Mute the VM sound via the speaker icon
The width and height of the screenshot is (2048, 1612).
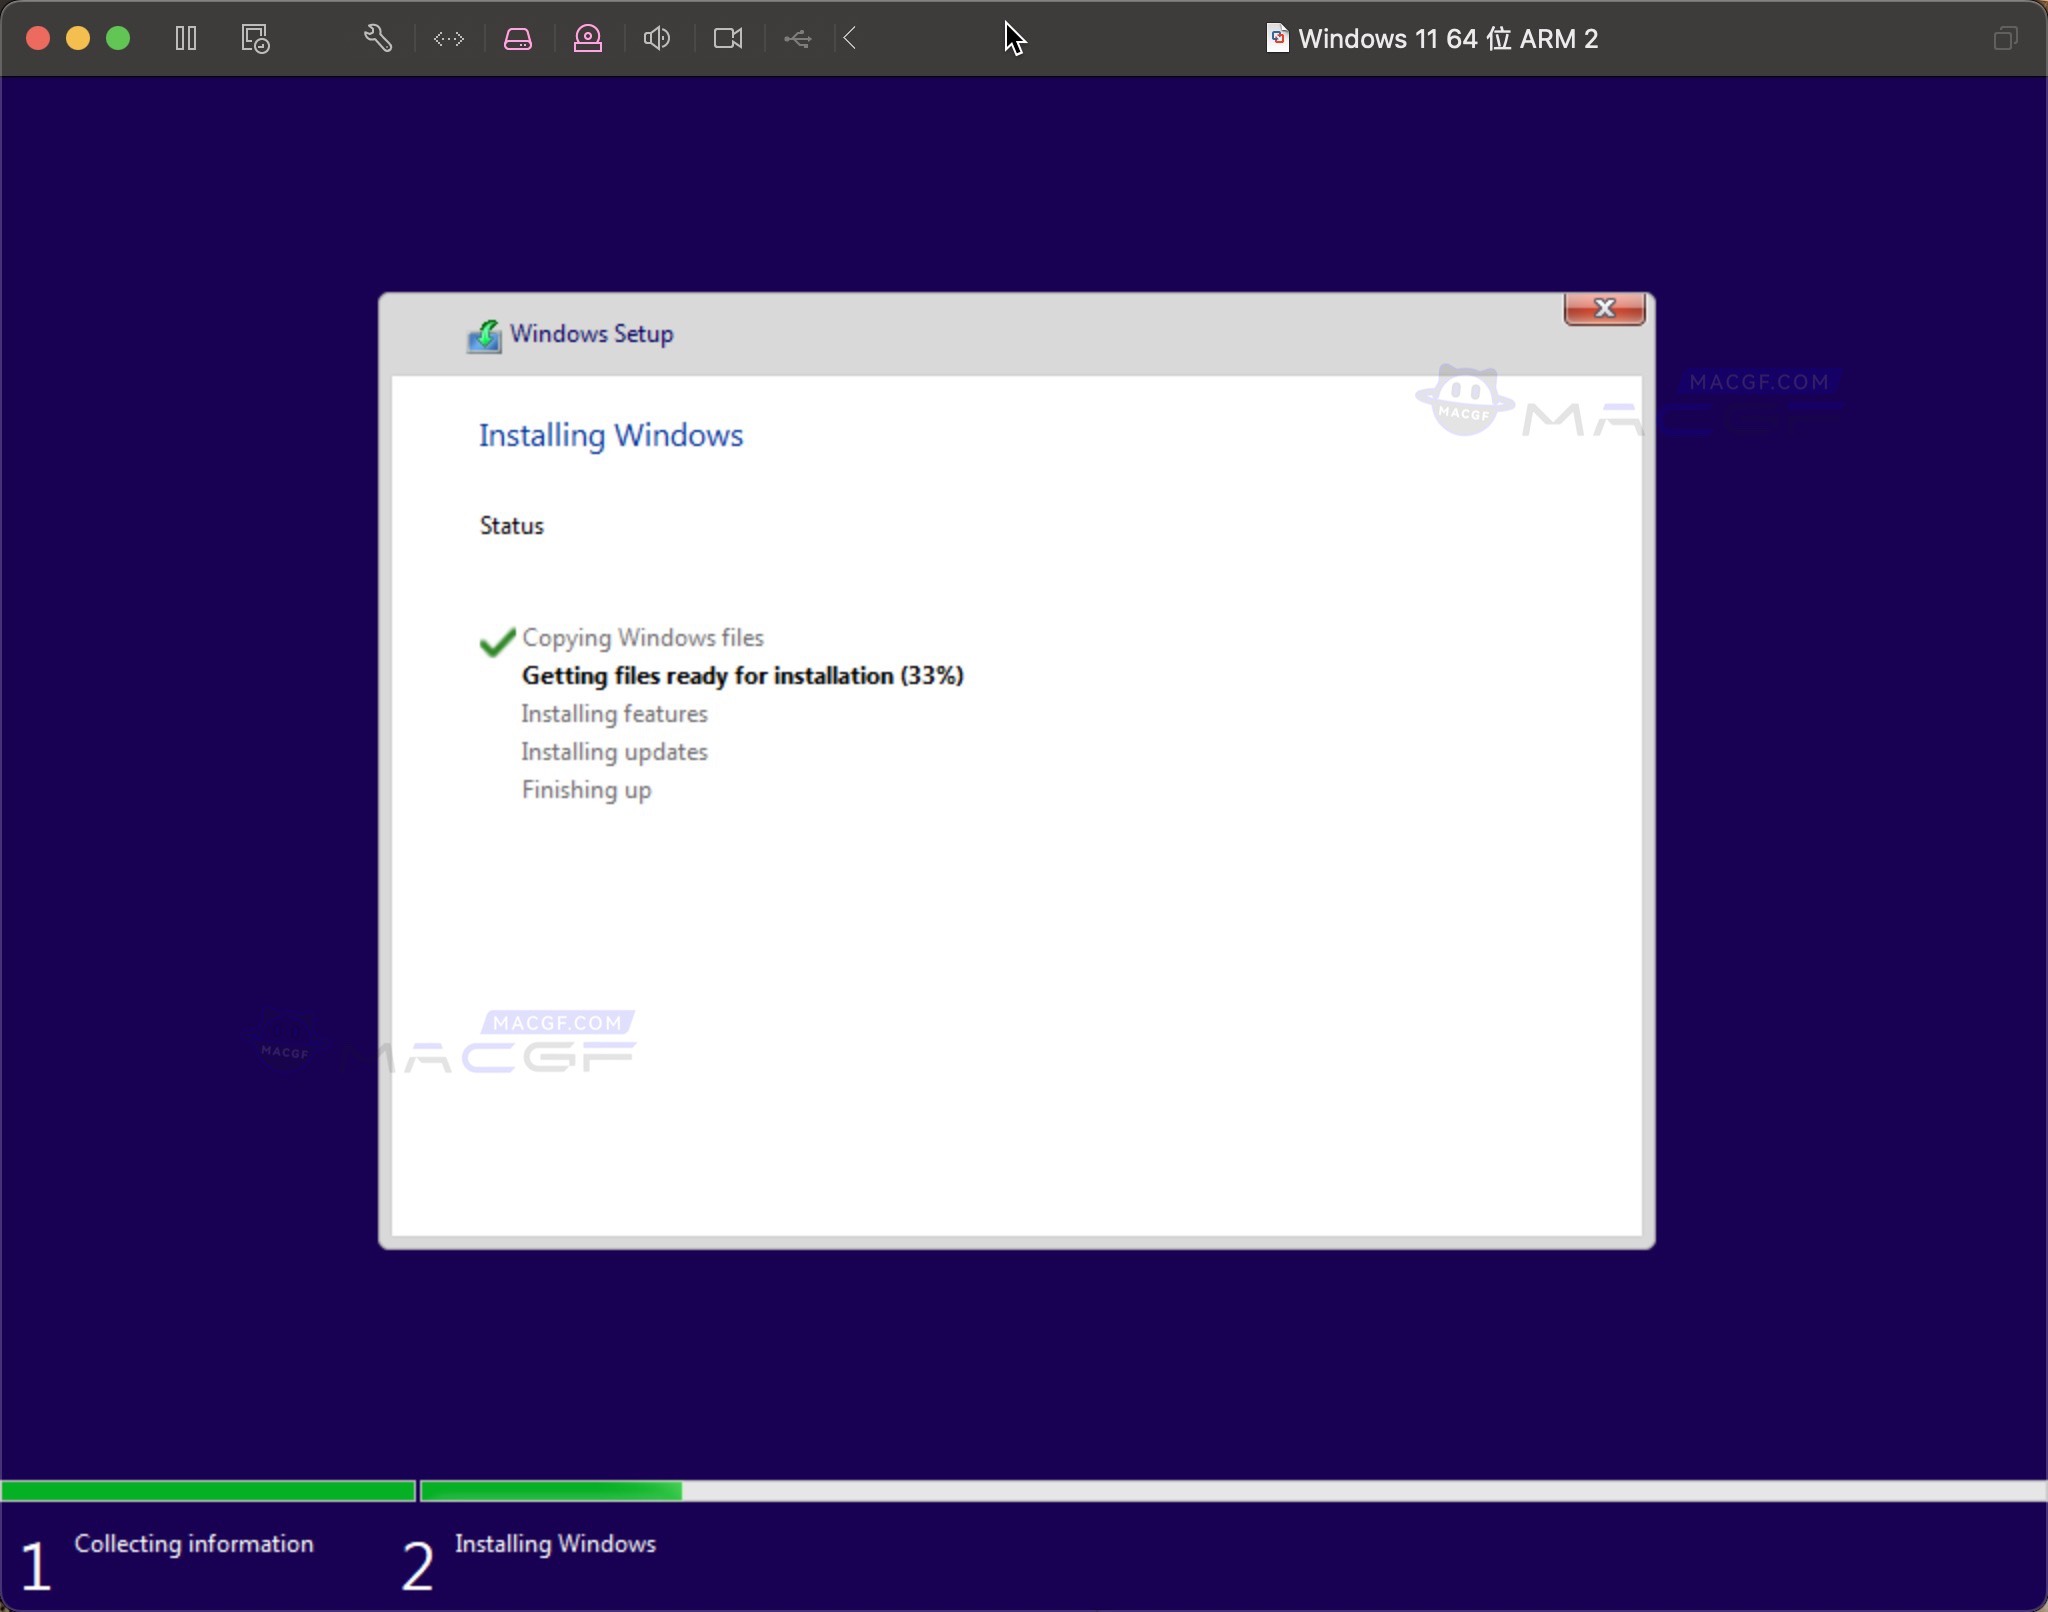(657, 38)
